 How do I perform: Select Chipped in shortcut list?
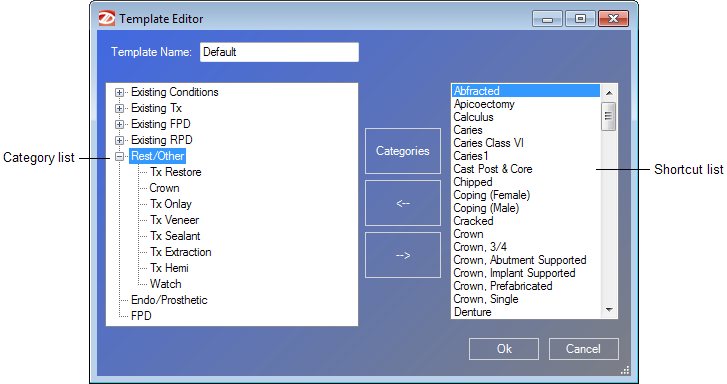click(x=473, y=182)
